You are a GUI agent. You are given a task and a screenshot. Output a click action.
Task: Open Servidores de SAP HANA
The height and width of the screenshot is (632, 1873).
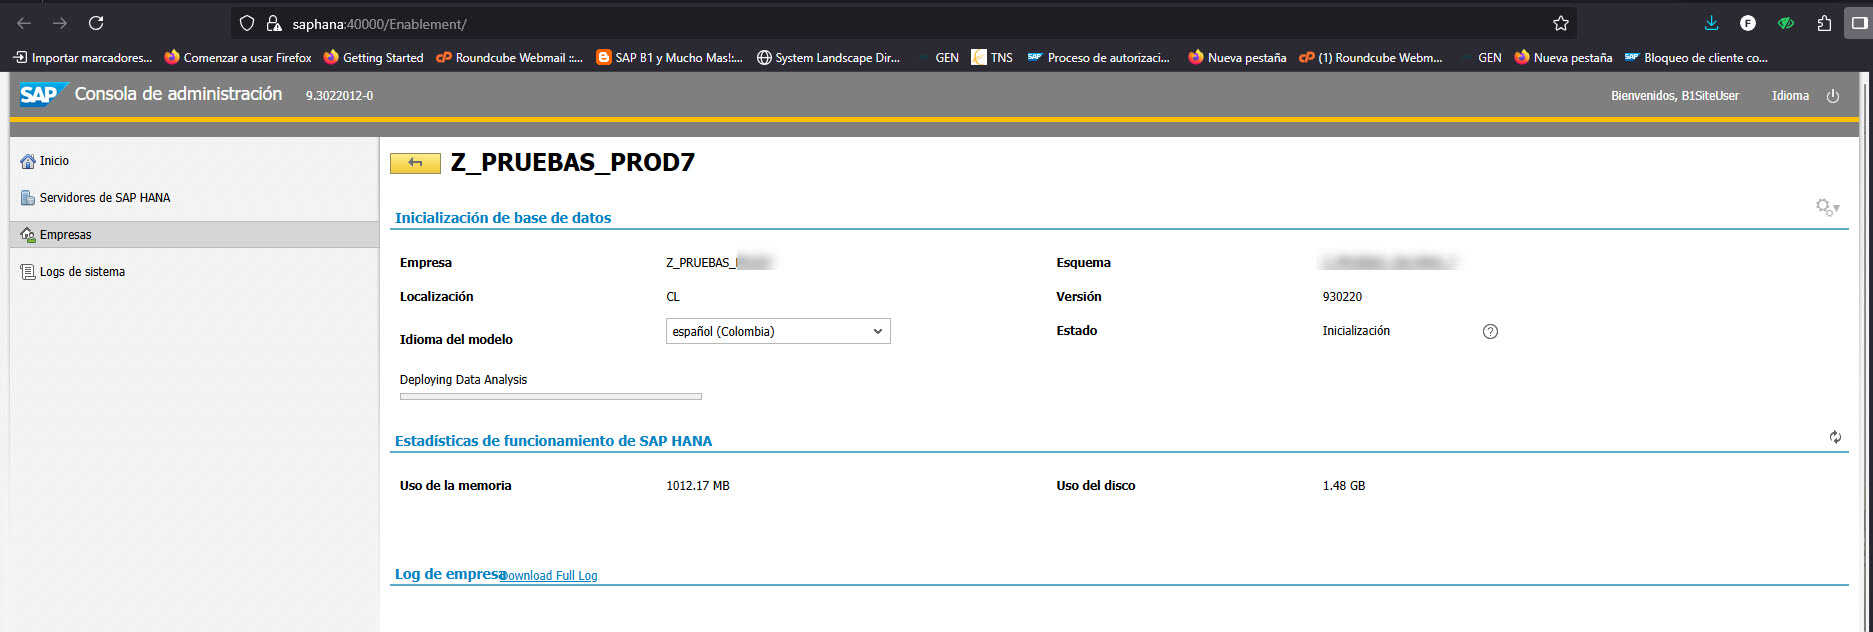point(104,198)
